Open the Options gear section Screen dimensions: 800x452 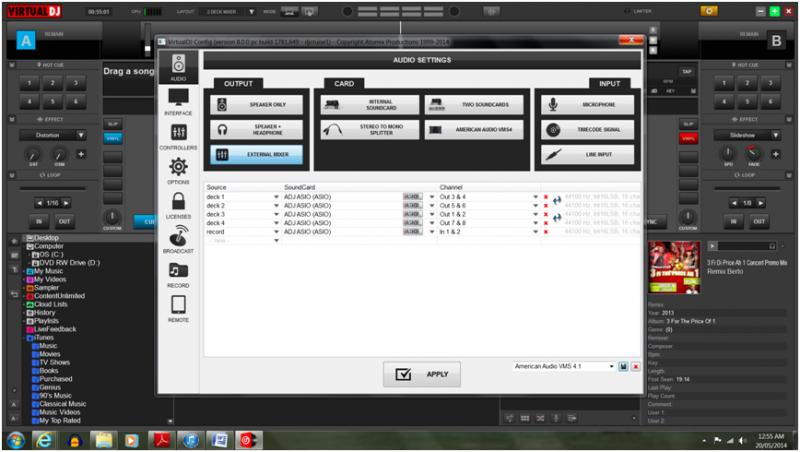pyautogui.click(x=178, y=170)
